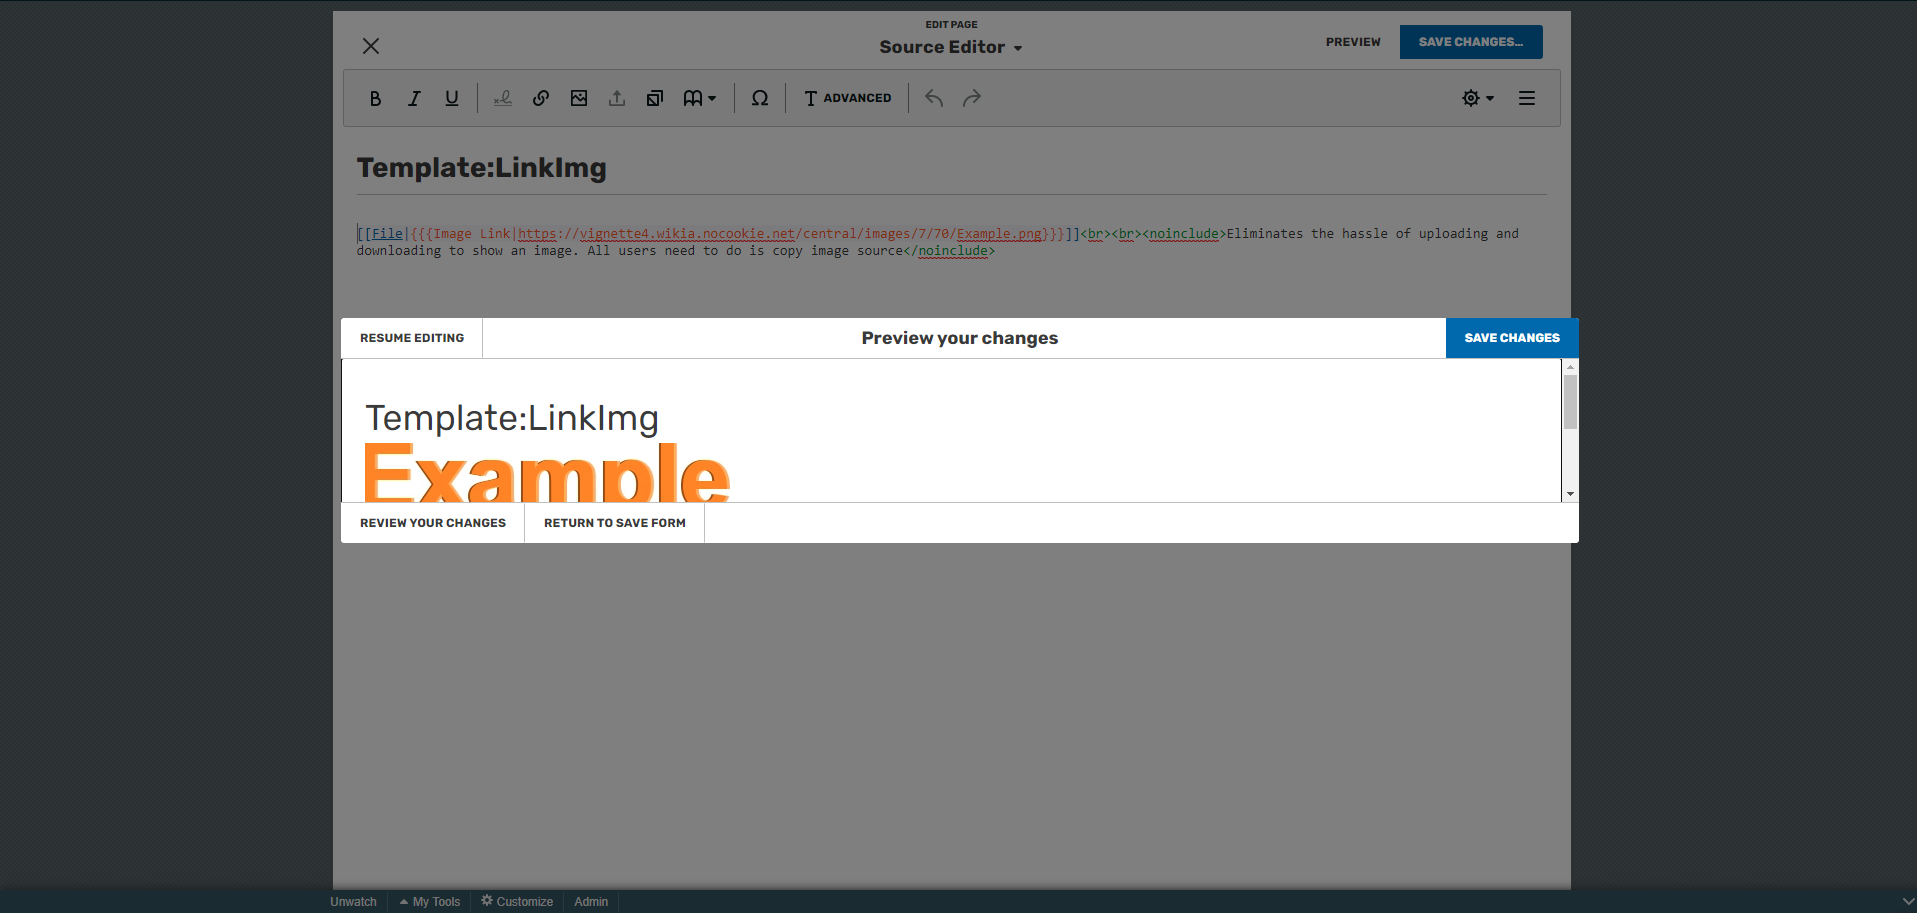Screen dimensions: 1917x913
Task: Toggle bold formatting
Action: 375,98
